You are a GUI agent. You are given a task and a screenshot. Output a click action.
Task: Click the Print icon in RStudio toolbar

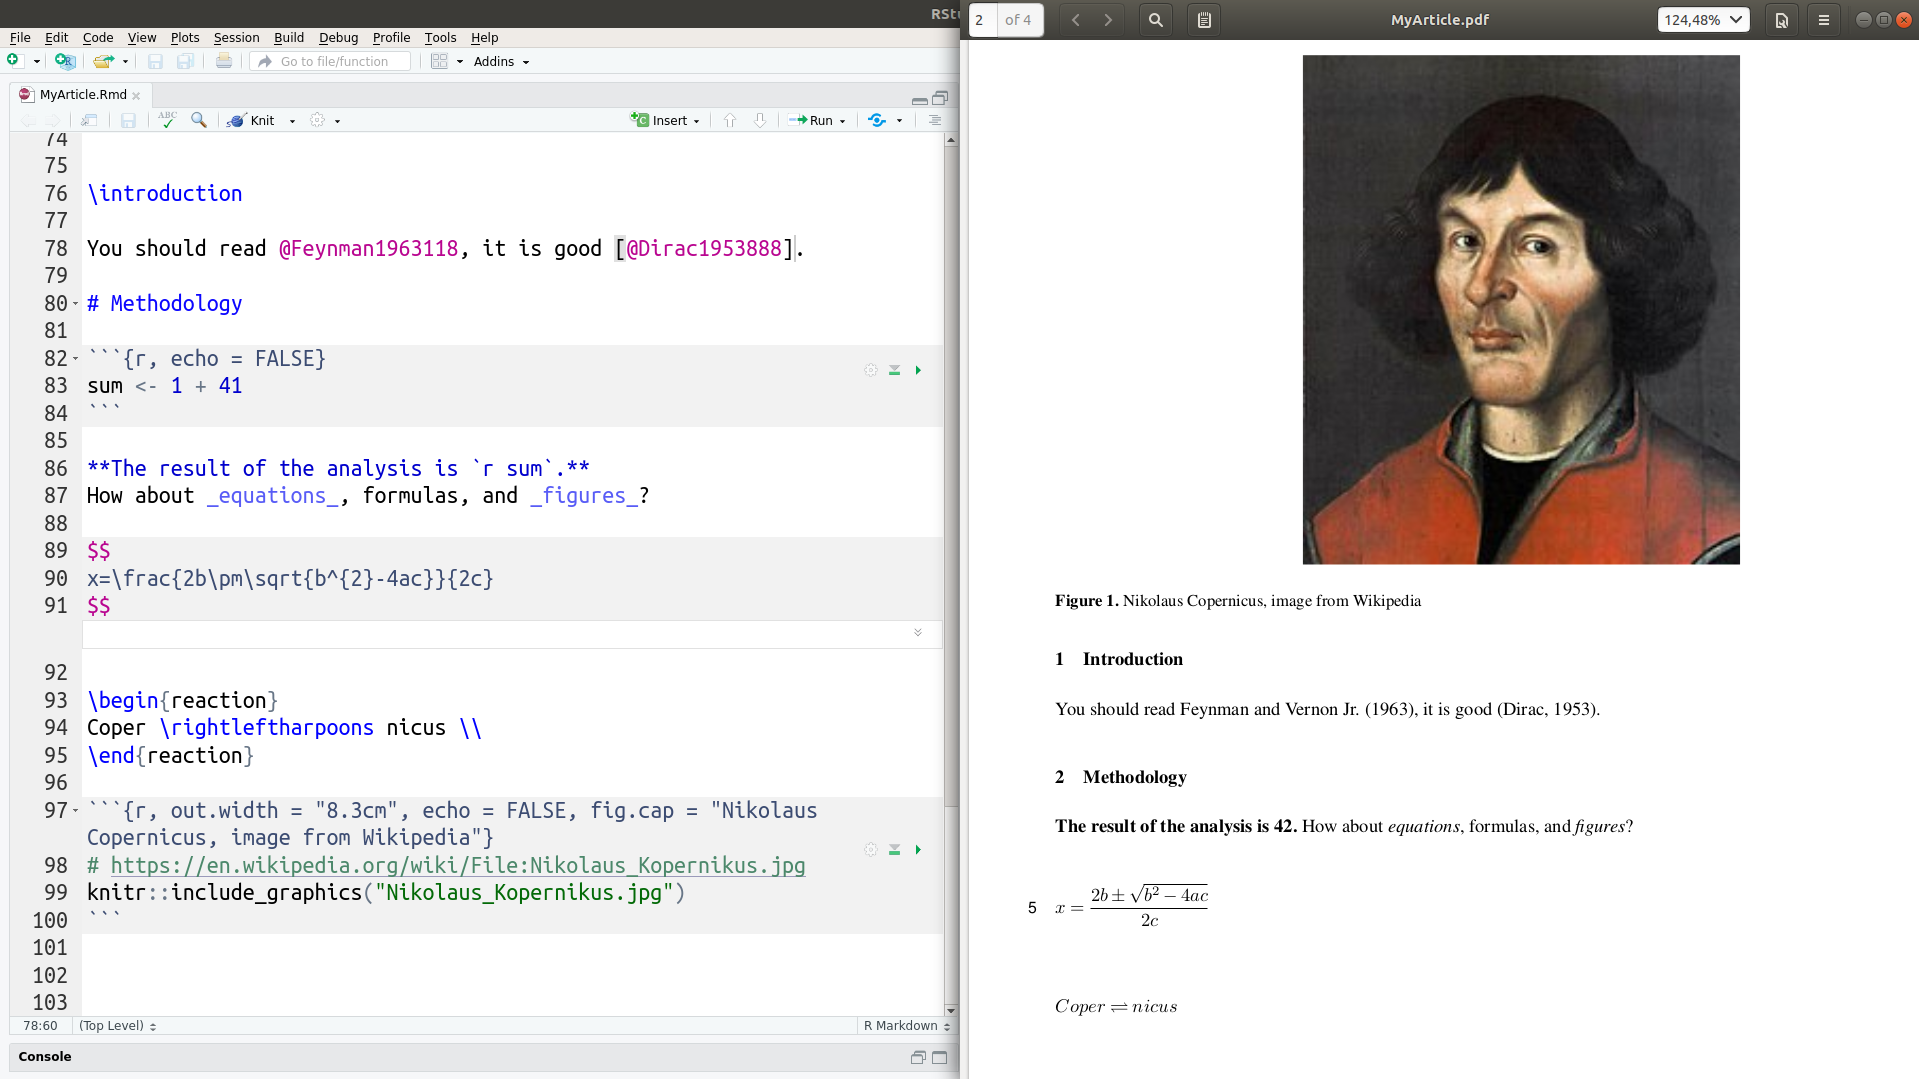(224, 61)
